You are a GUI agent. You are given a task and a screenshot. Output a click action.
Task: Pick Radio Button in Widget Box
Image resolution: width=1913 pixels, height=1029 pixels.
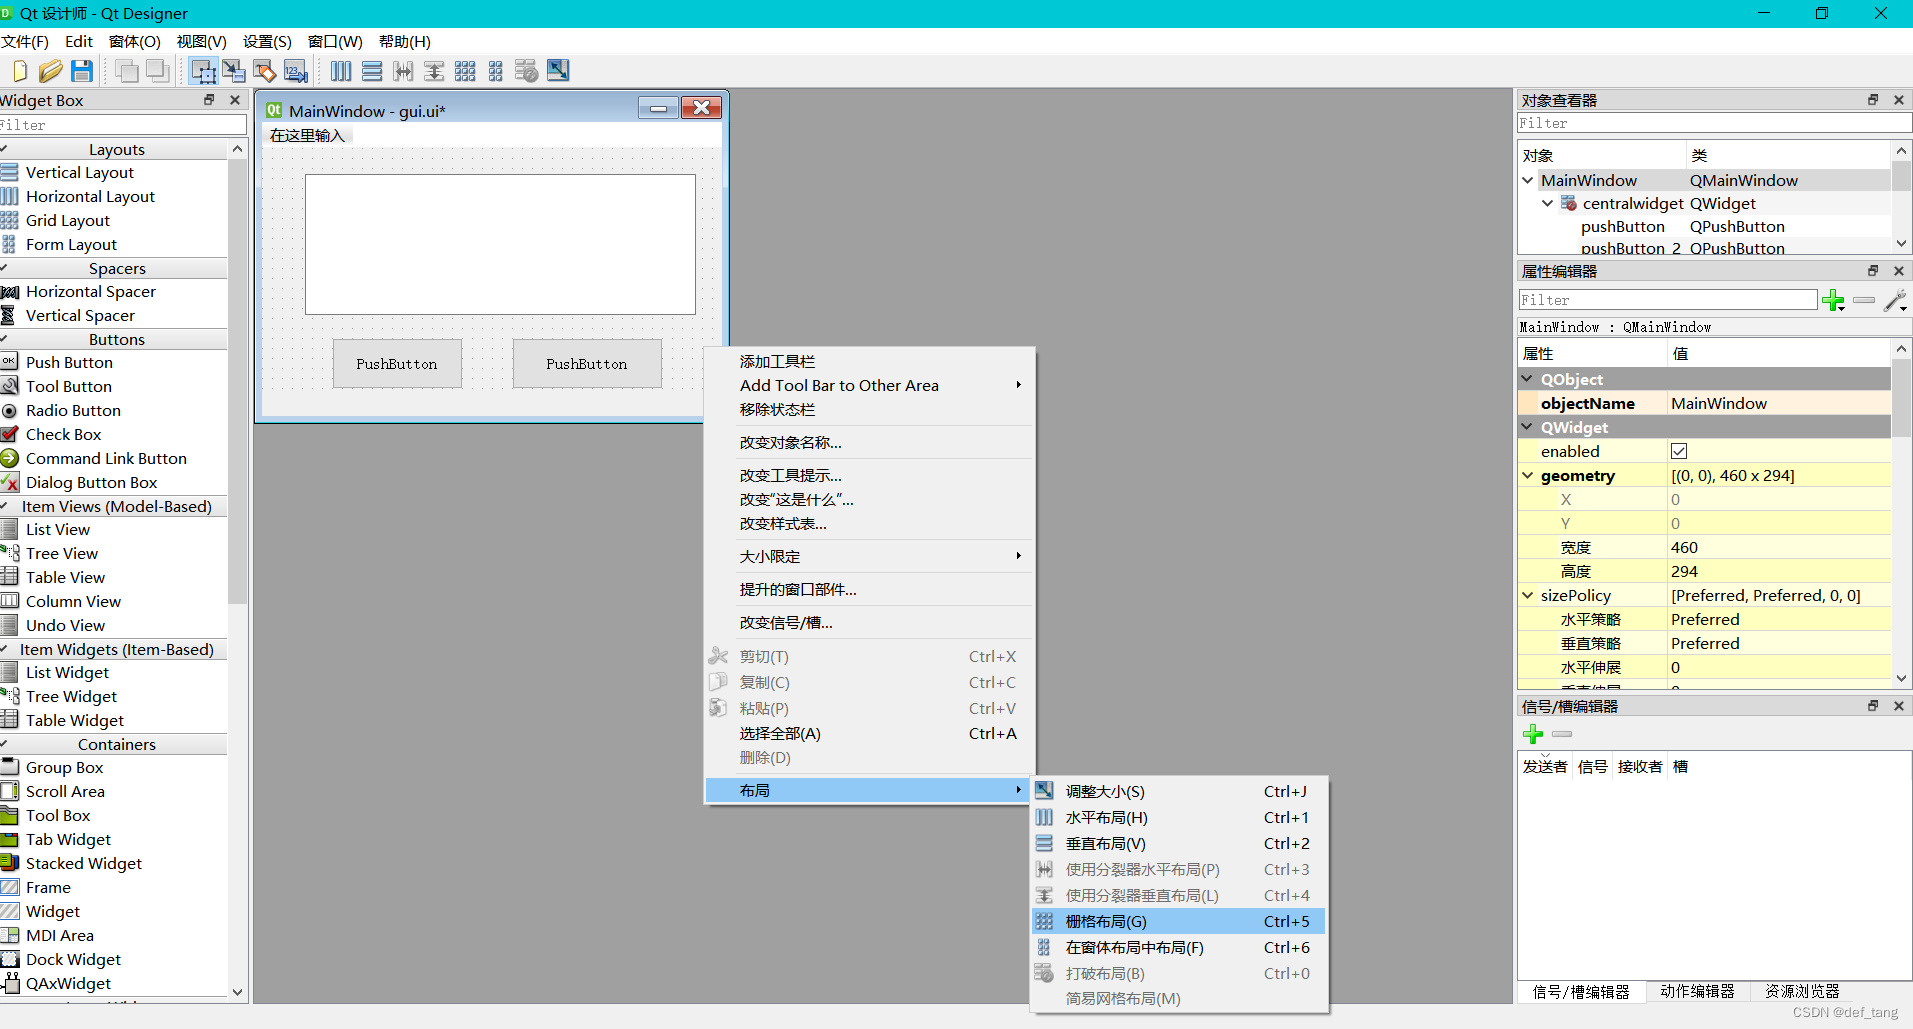(73, 410)
